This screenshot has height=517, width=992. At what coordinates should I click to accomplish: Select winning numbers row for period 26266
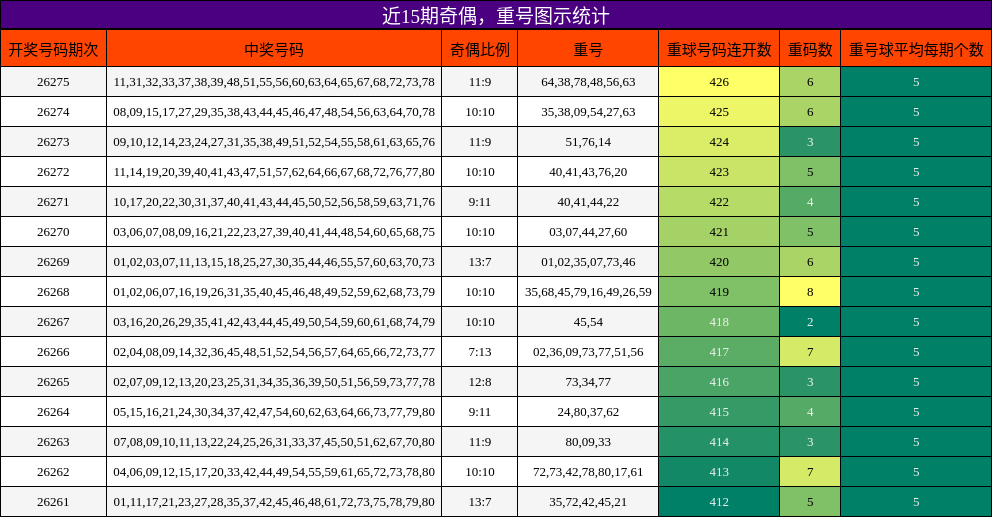[274, 352]
